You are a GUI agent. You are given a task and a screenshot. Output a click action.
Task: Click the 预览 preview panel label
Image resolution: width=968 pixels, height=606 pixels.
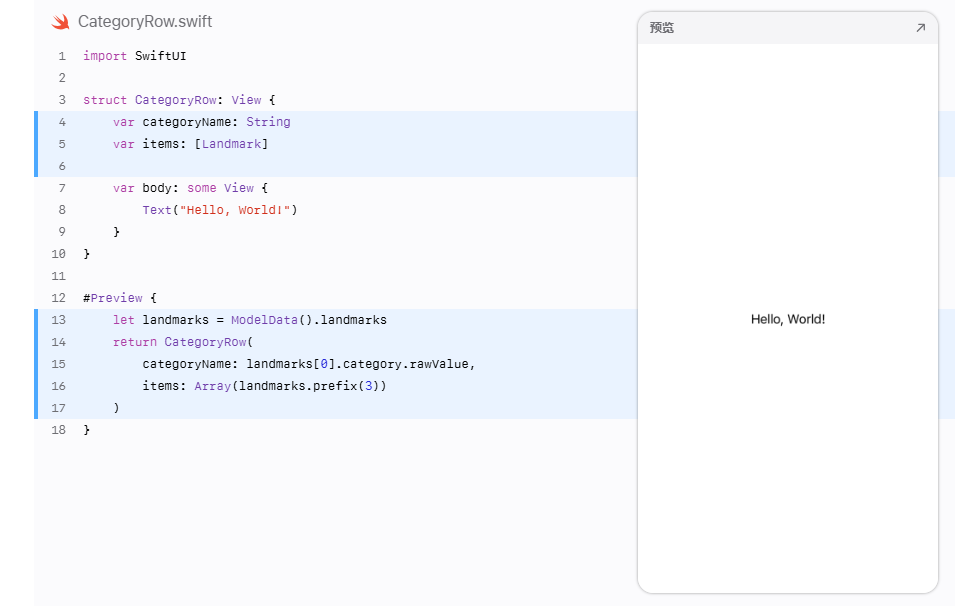[662, 28]
